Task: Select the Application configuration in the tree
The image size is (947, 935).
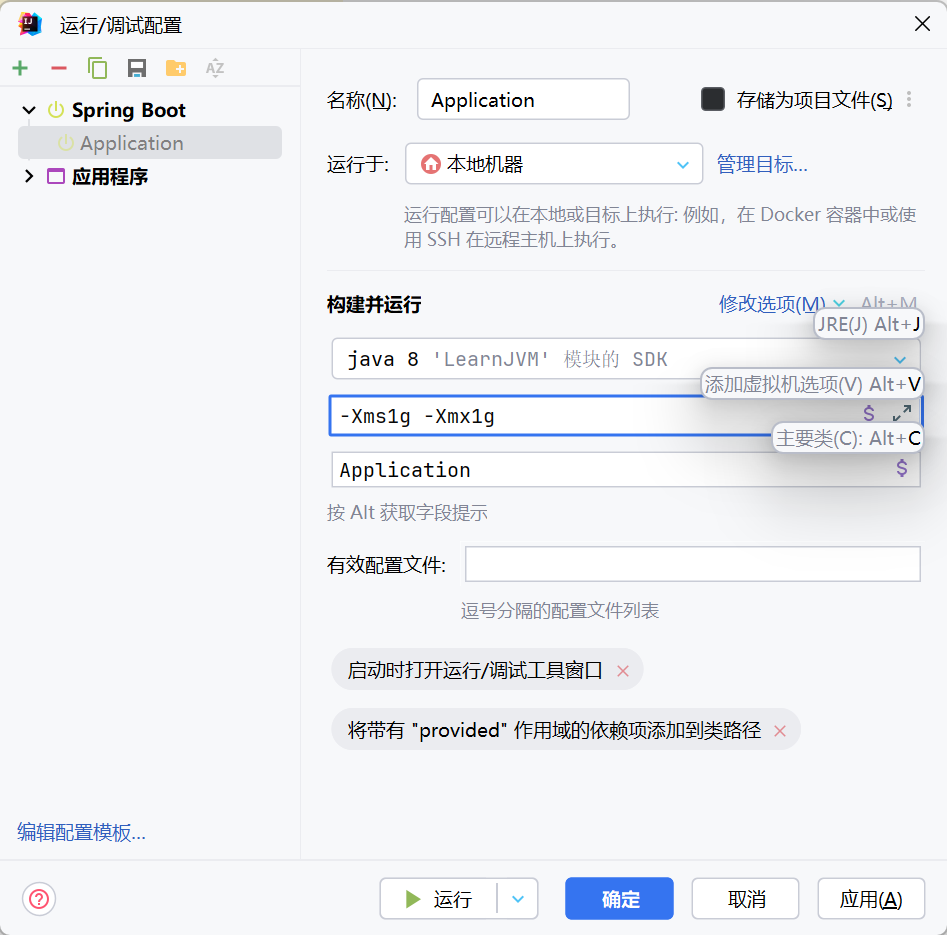Action: 131,143
